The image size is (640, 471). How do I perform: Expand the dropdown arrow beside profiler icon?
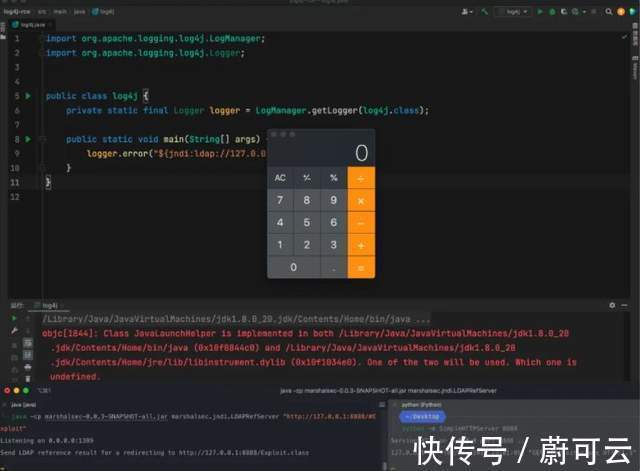pos(584,12)
